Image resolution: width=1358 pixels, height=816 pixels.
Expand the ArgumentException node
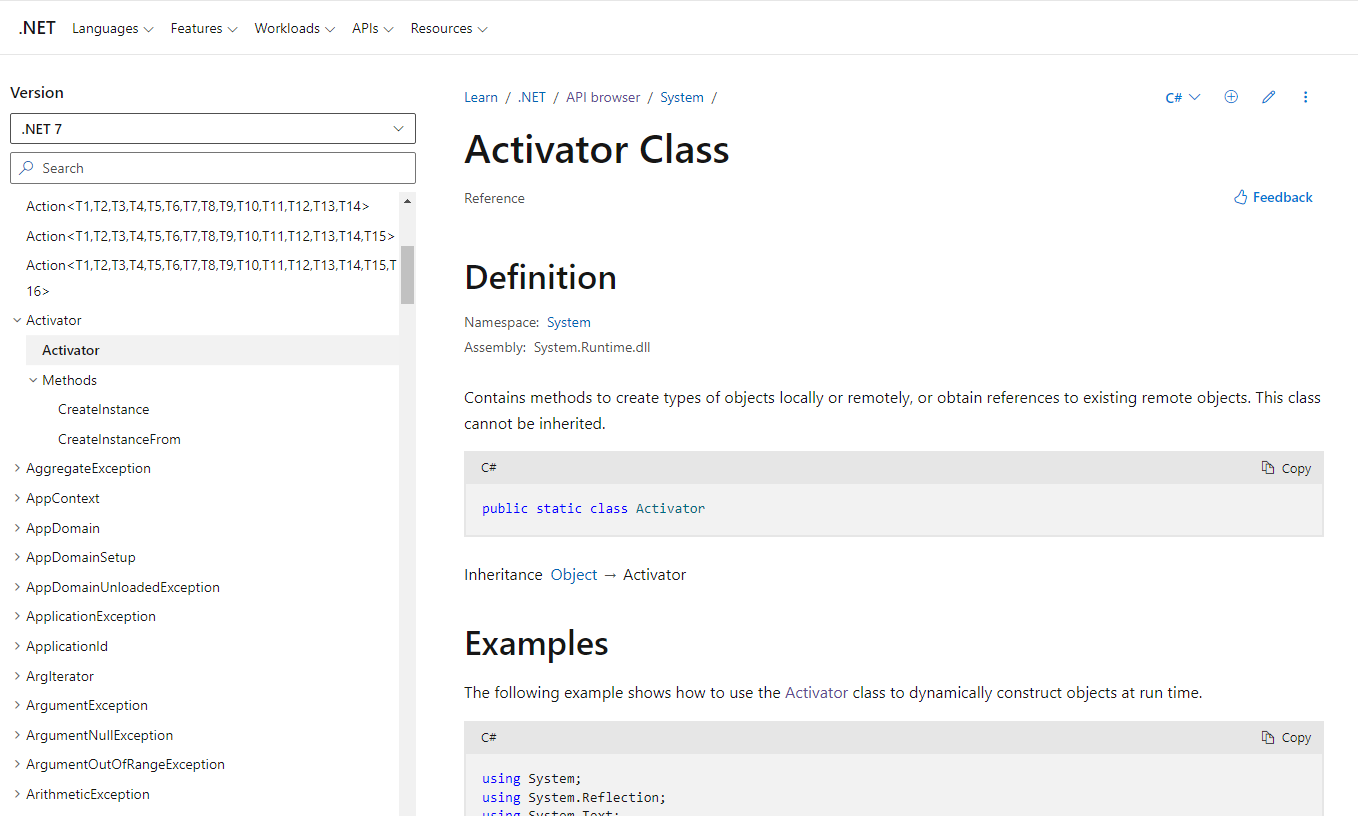pyautogui.click(x=17, y=705)
